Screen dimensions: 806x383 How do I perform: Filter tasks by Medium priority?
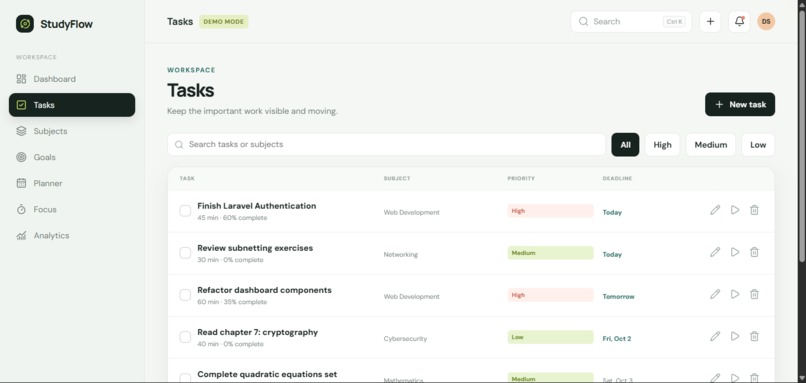click(710, 145)
